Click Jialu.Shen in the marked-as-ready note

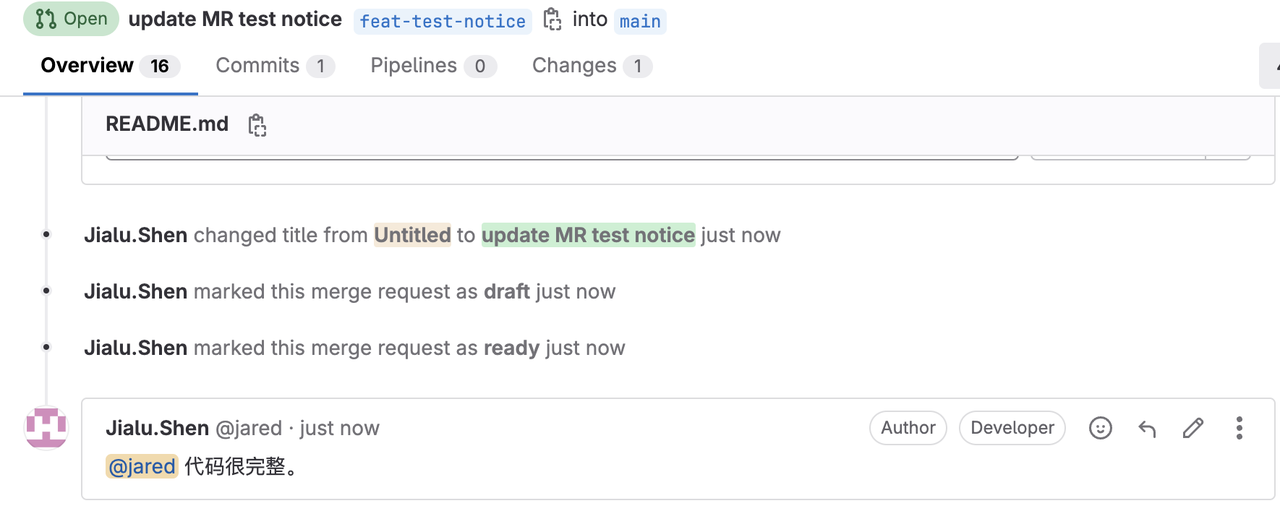135,348
